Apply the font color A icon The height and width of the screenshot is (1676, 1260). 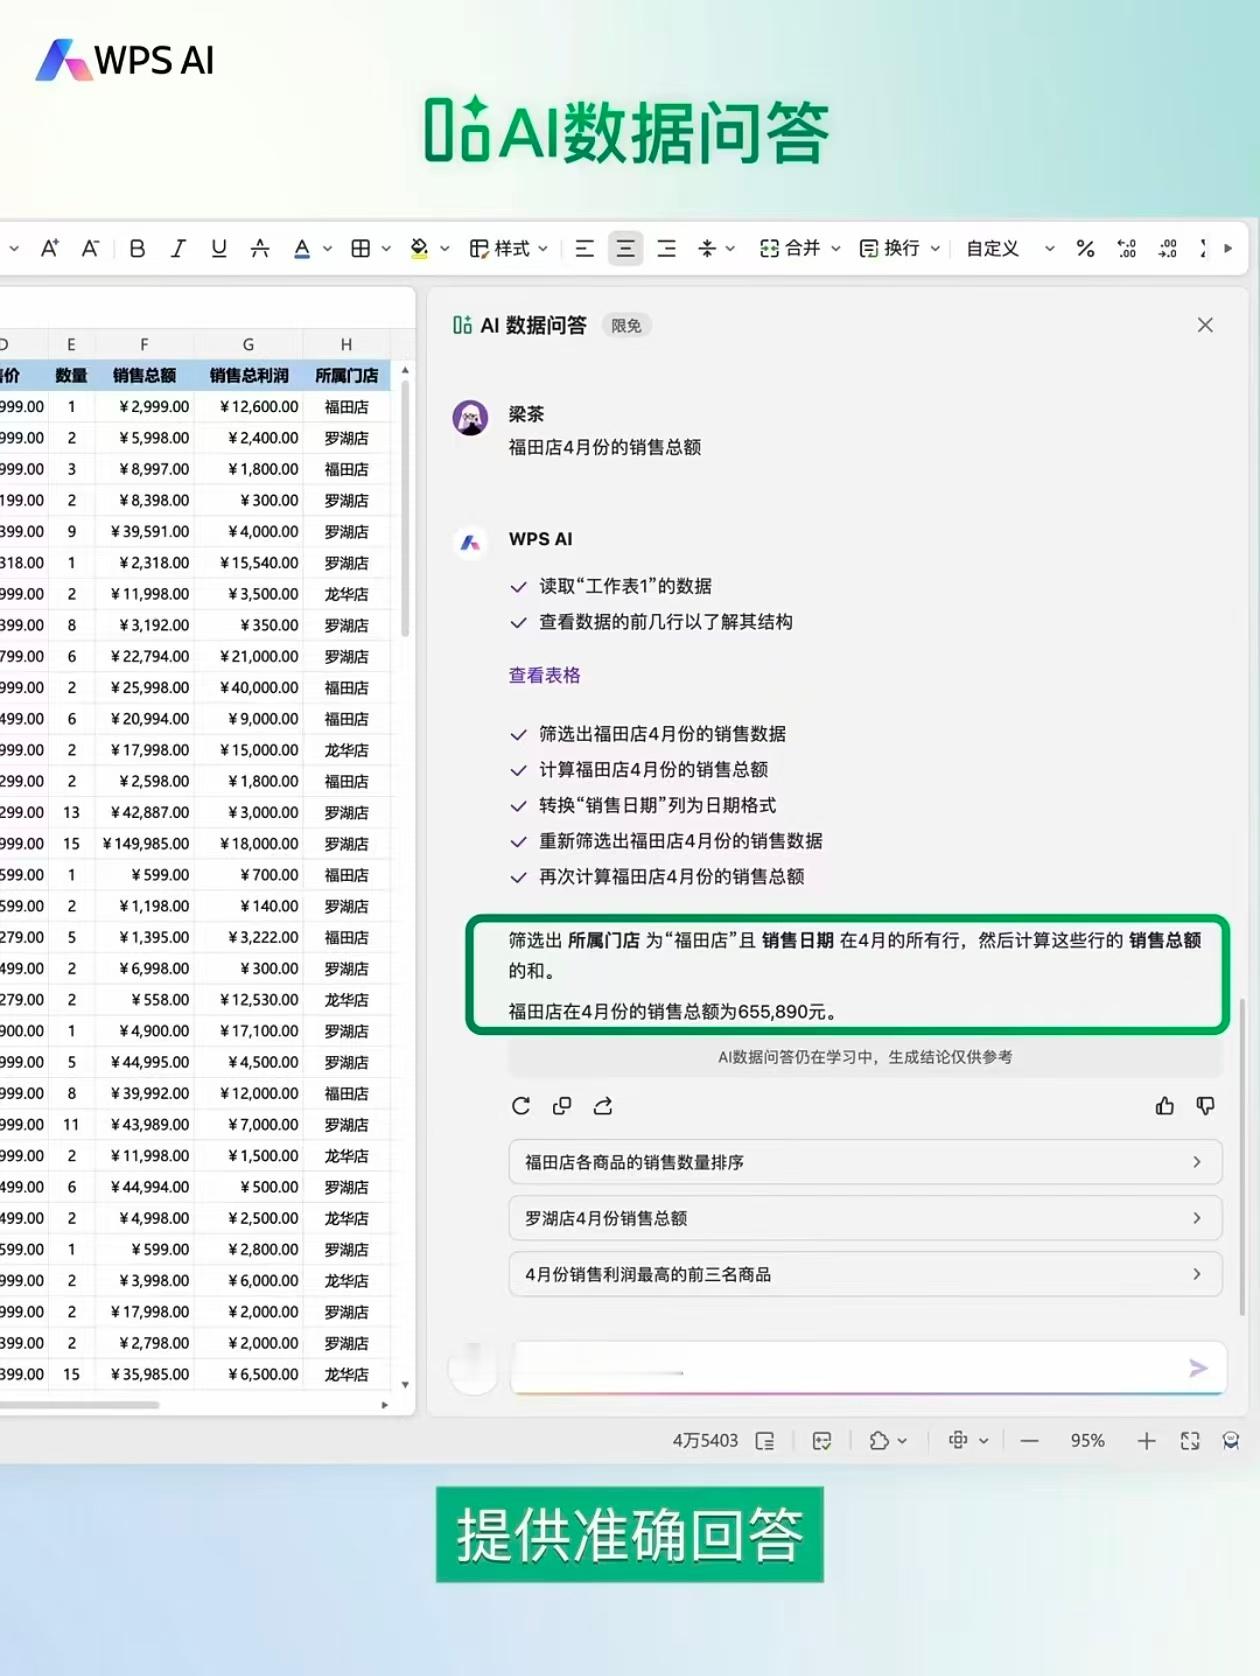pos(302,248)
